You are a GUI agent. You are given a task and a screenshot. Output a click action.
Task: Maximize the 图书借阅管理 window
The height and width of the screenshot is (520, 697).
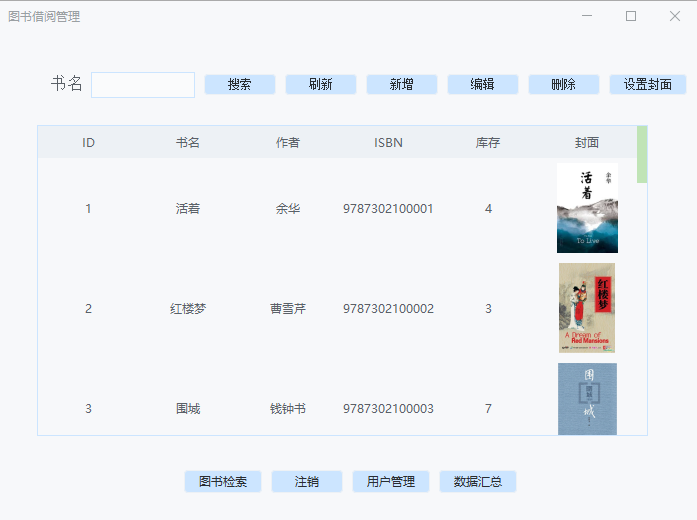(x=631, y=16)
